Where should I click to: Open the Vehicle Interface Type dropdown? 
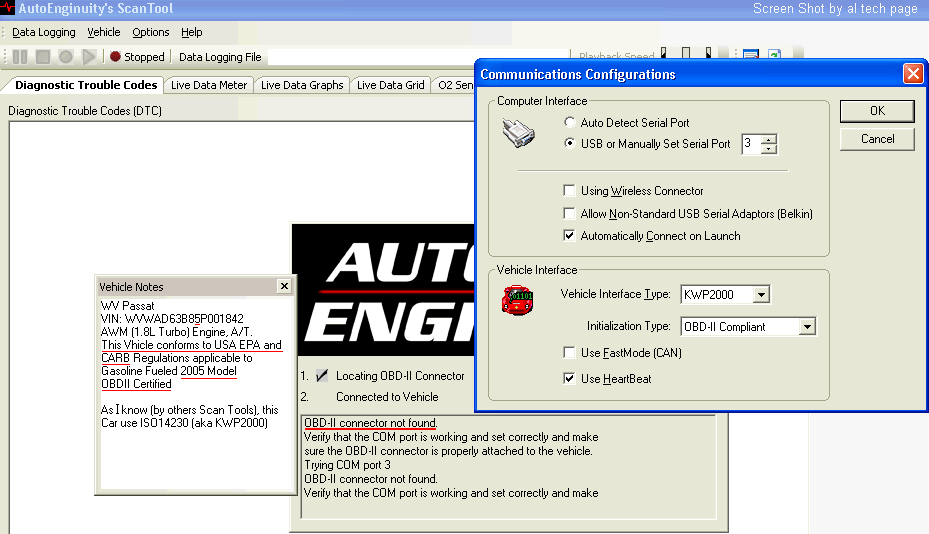click(x=761, y=295)
